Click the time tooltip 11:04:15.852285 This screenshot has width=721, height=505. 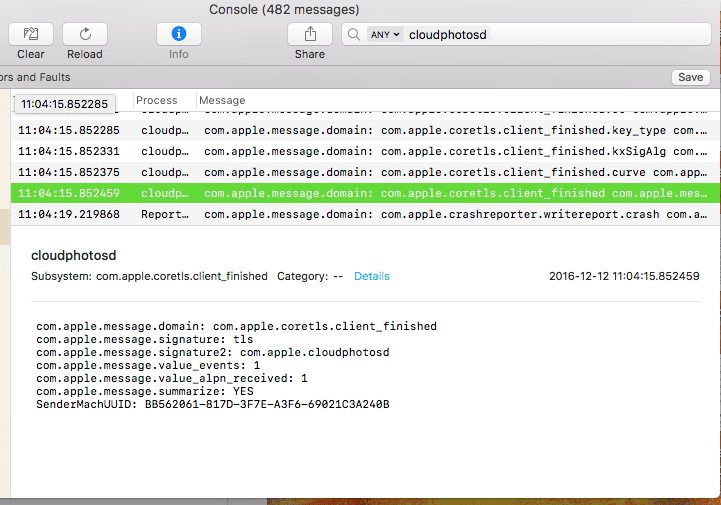64,104
